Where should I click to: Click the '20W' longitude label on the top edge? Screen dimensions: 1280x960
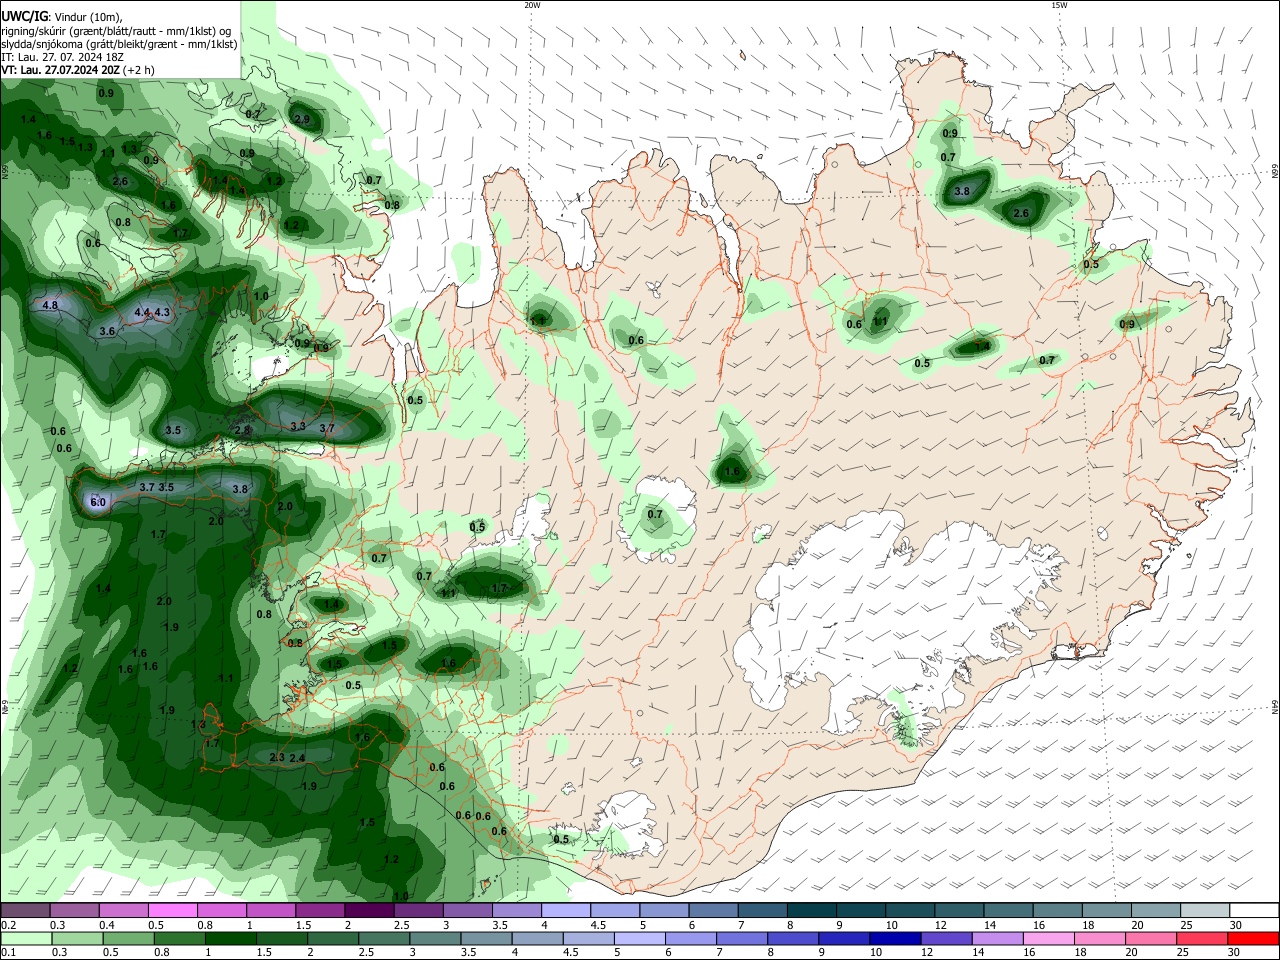pyautogui.click(x=532, y=5)
